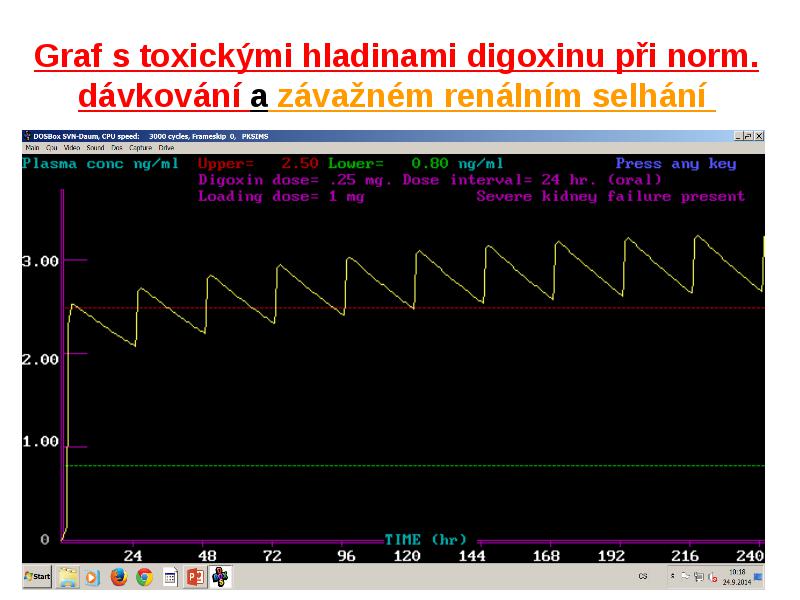Click the 'Digoxin dose= .25 mg.' text
Image resolution: width=800 pixels, height=600 pixels.
pyautogui.click(x=295, y=180)
